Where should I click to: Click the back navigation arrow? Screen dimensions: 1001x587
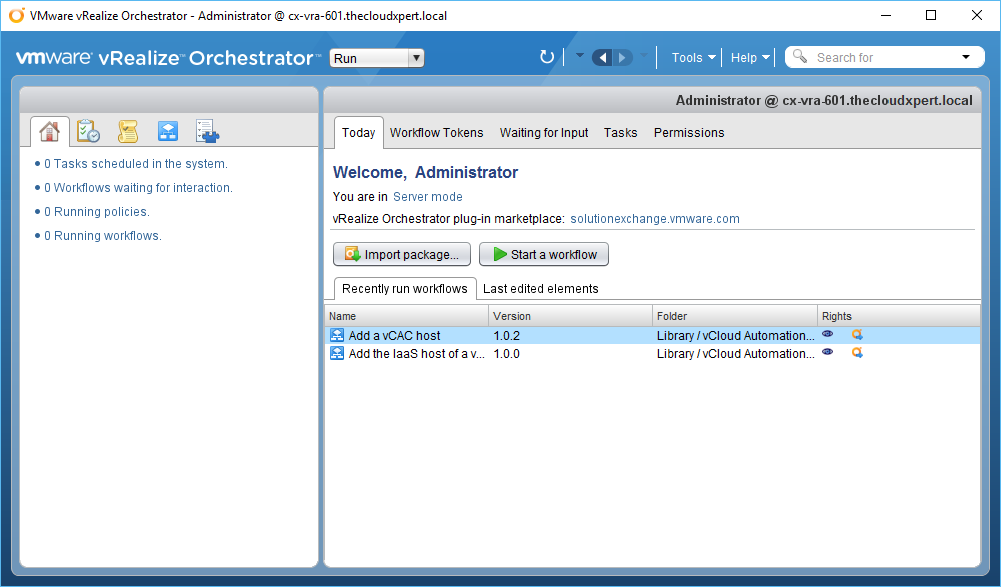tap(602, 57)
